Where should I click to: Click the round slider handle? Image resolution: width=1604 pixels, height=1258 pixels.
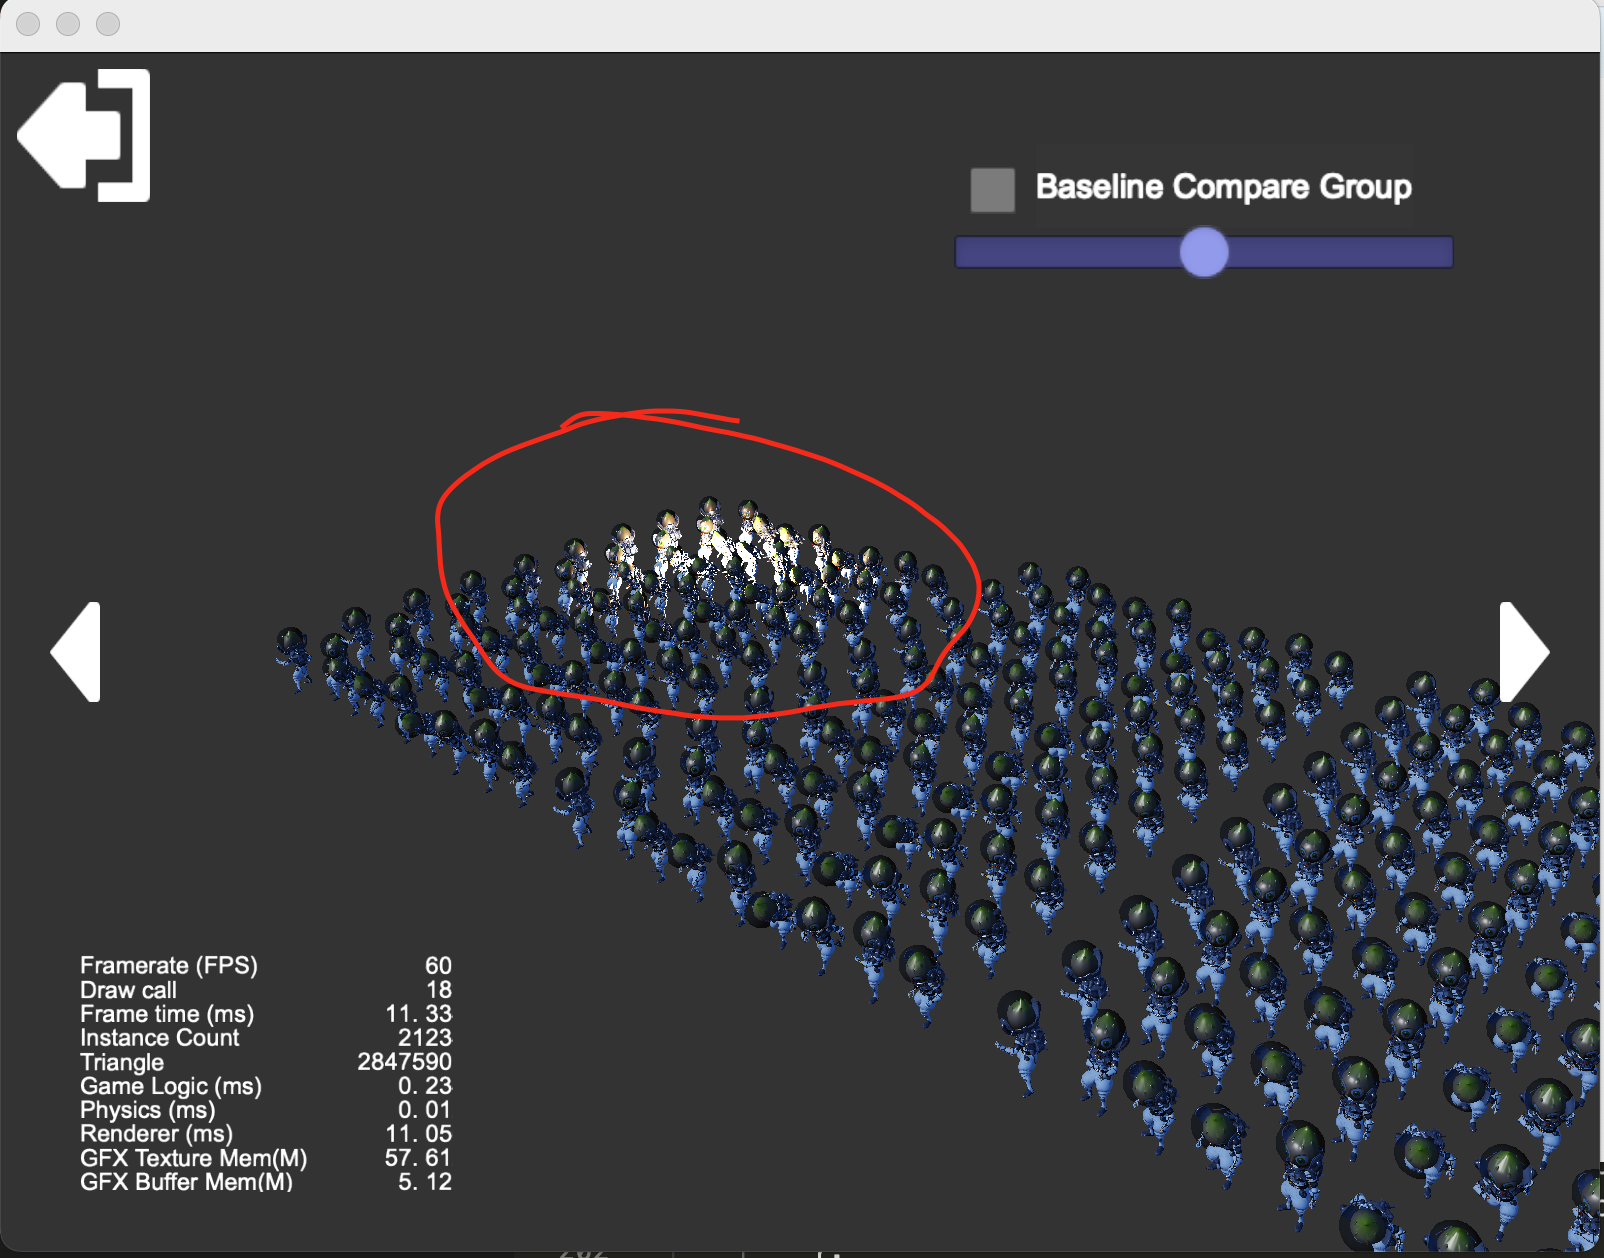(x=1204, y=254)
